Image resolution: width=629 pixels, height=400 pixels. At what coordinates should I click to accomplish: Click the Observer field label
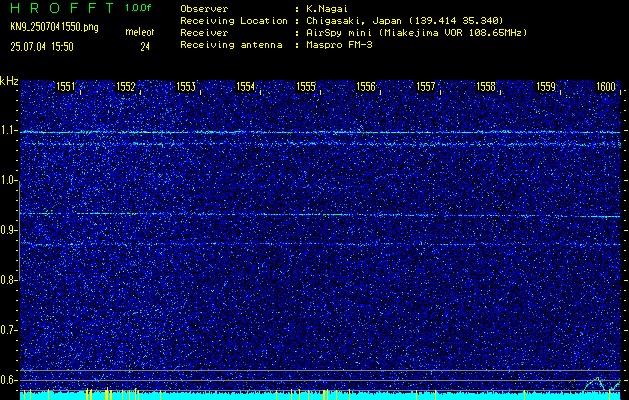[x=204, y=8]
